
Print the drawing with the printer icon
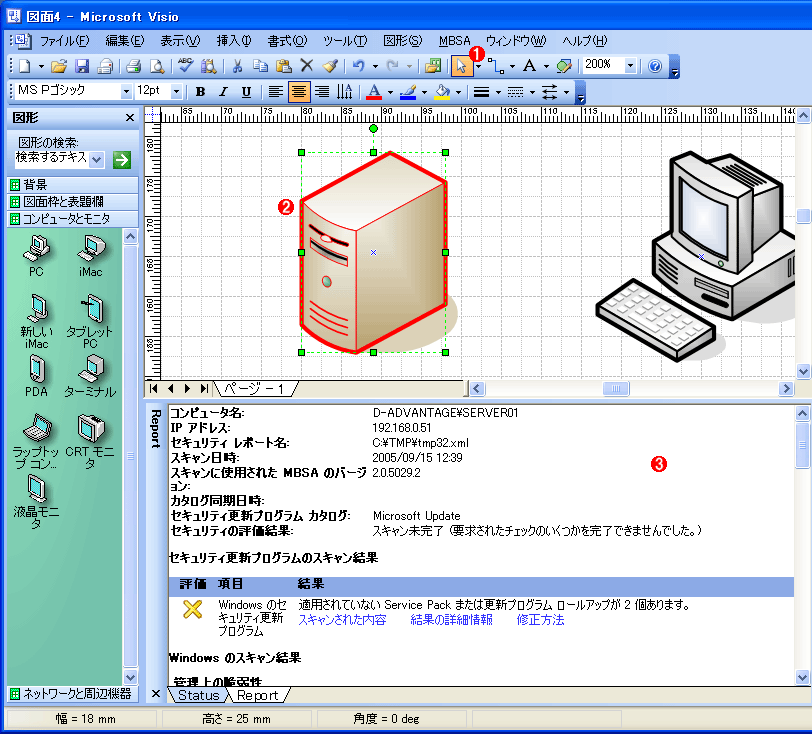tap(134, 66)
